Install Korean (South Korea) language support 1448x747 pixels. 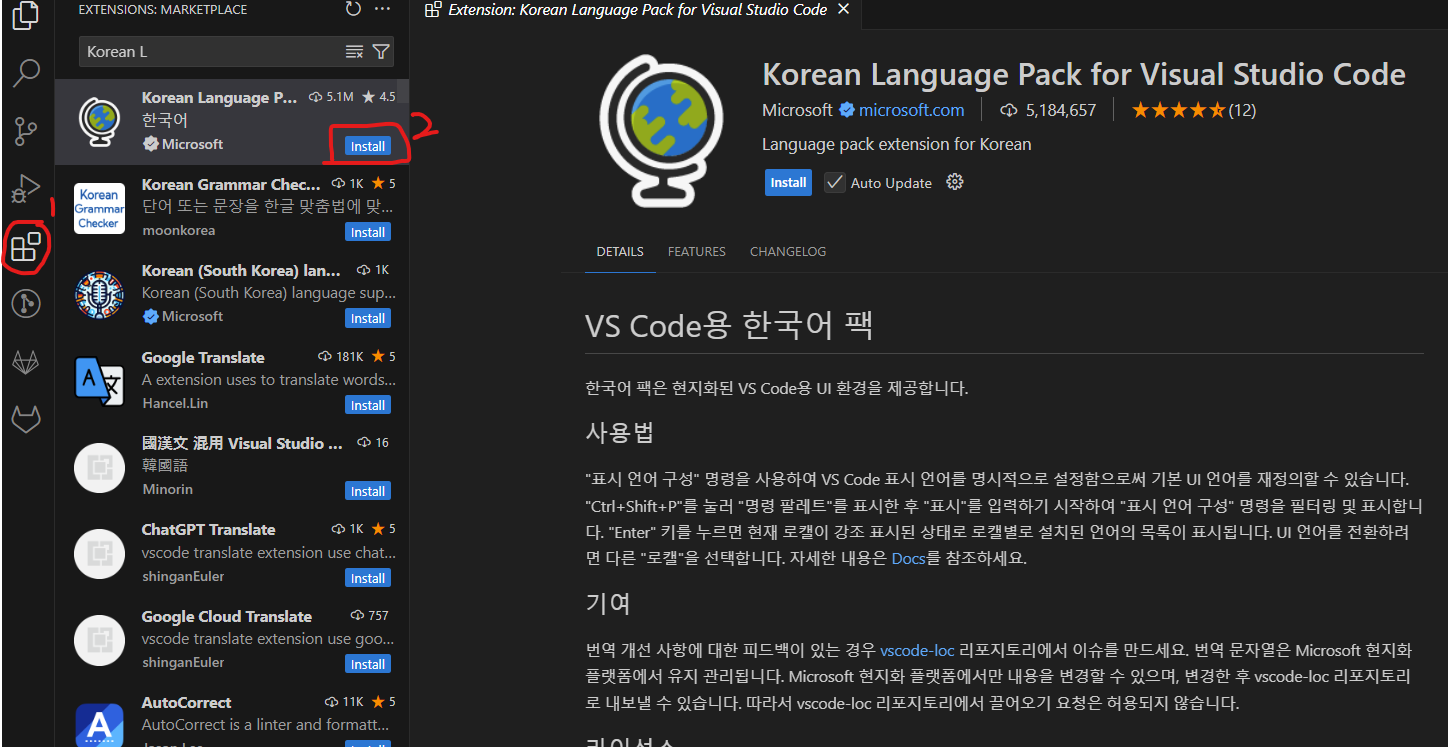(368, 318)
